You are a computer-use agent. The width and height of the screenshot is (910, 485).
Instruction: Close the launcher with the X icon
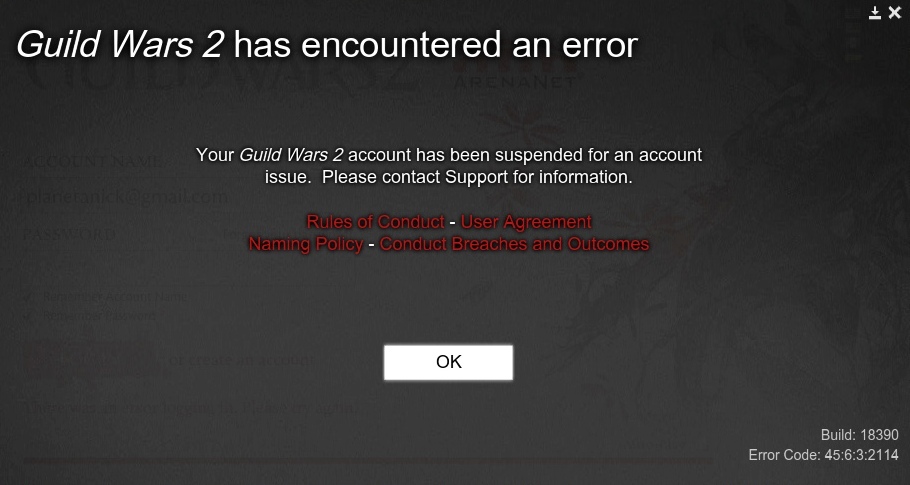click(894, 13)
